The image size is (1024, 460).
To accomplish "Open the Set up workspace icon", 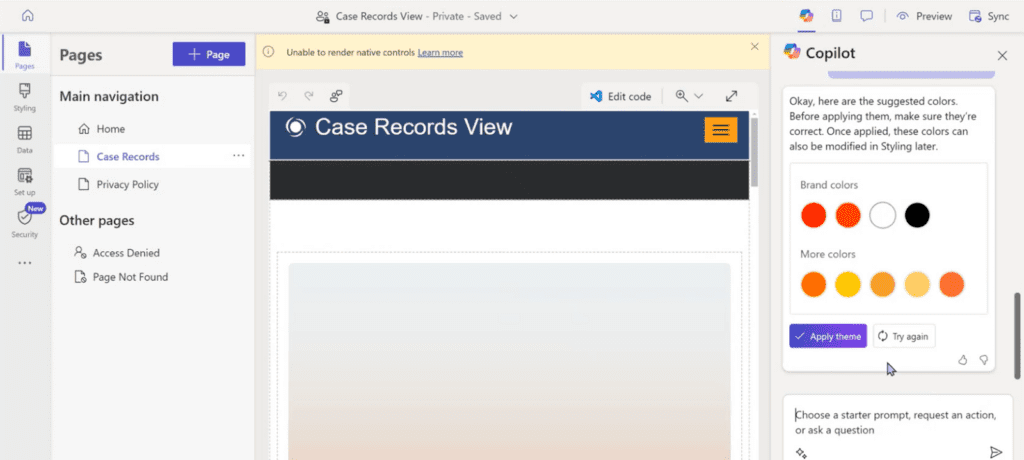I will point(25,181).
